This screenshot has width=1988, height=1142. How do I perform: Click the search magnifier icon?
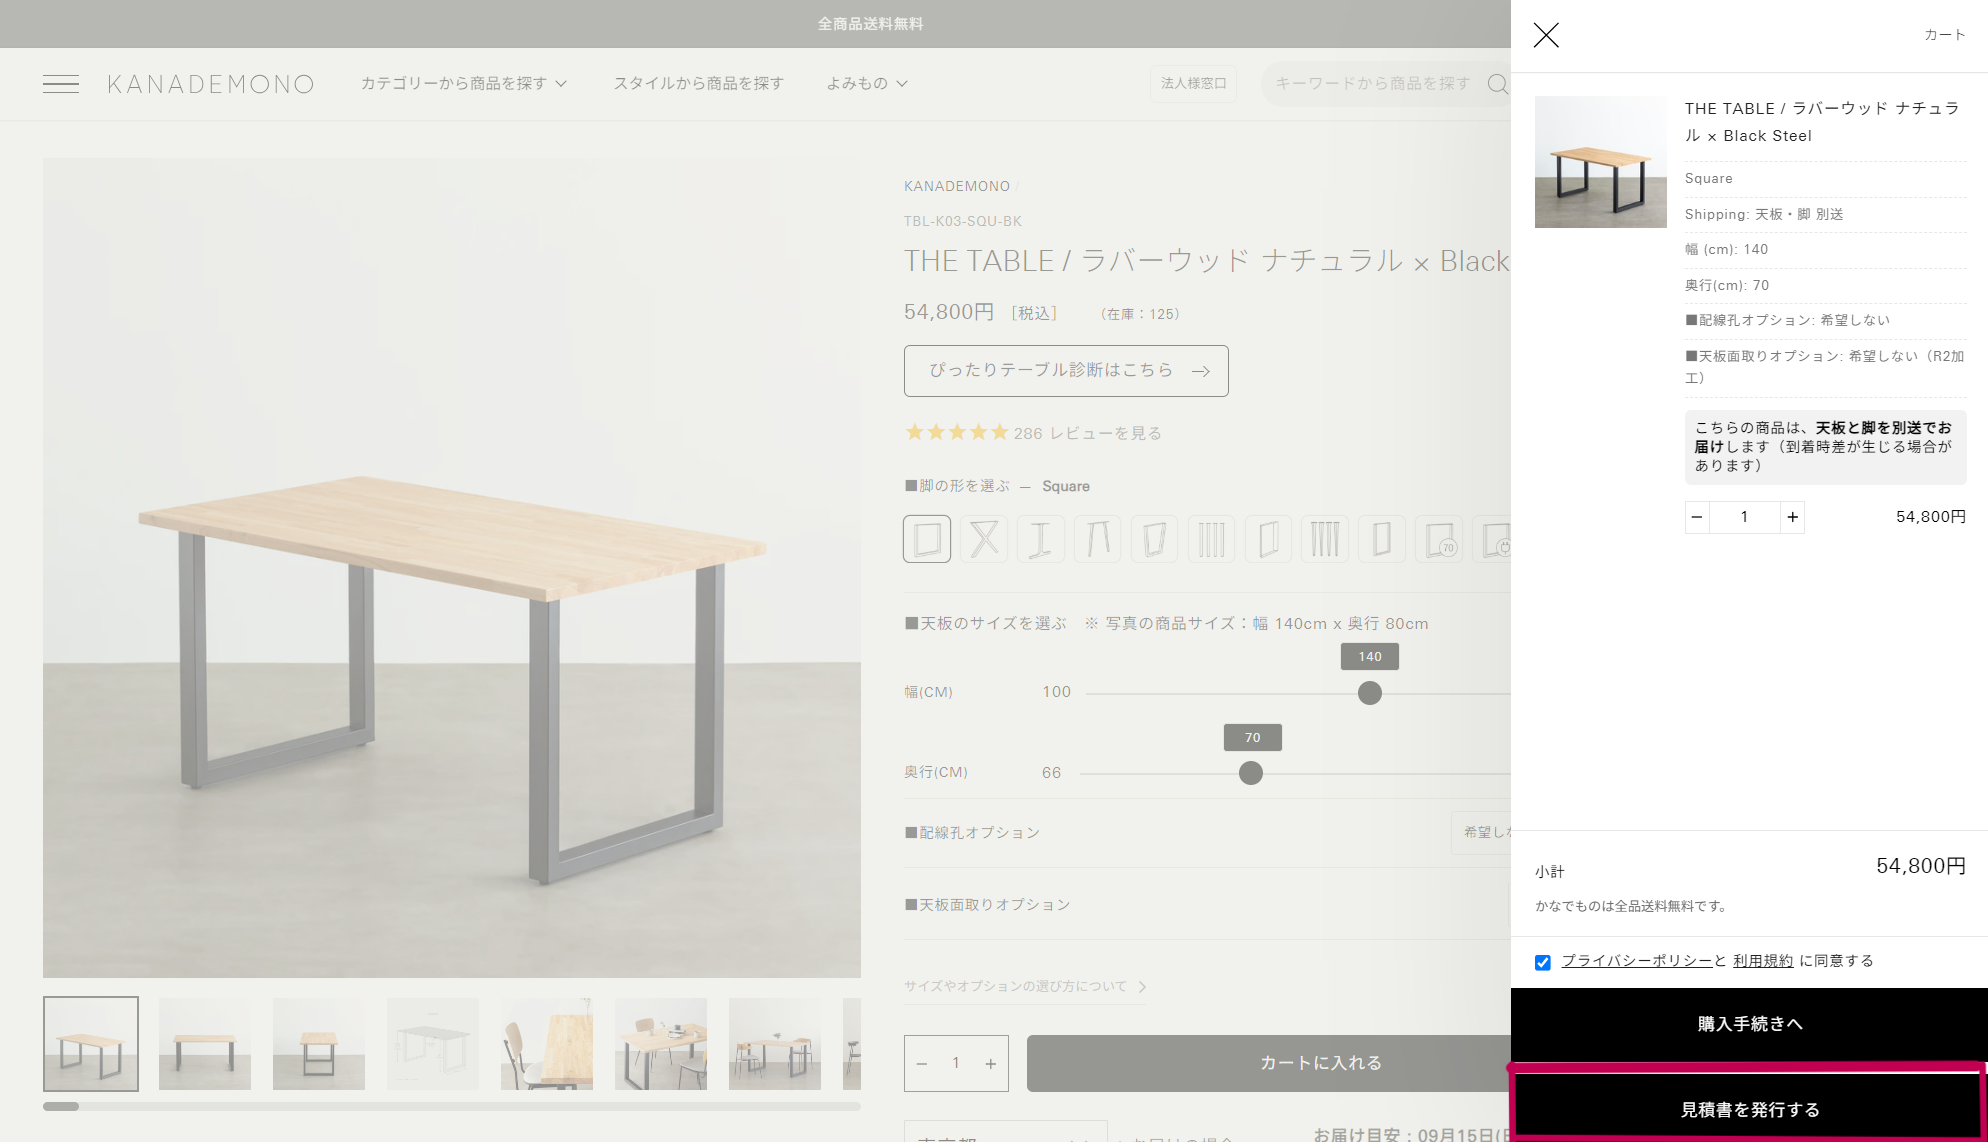click(1497, 84)
